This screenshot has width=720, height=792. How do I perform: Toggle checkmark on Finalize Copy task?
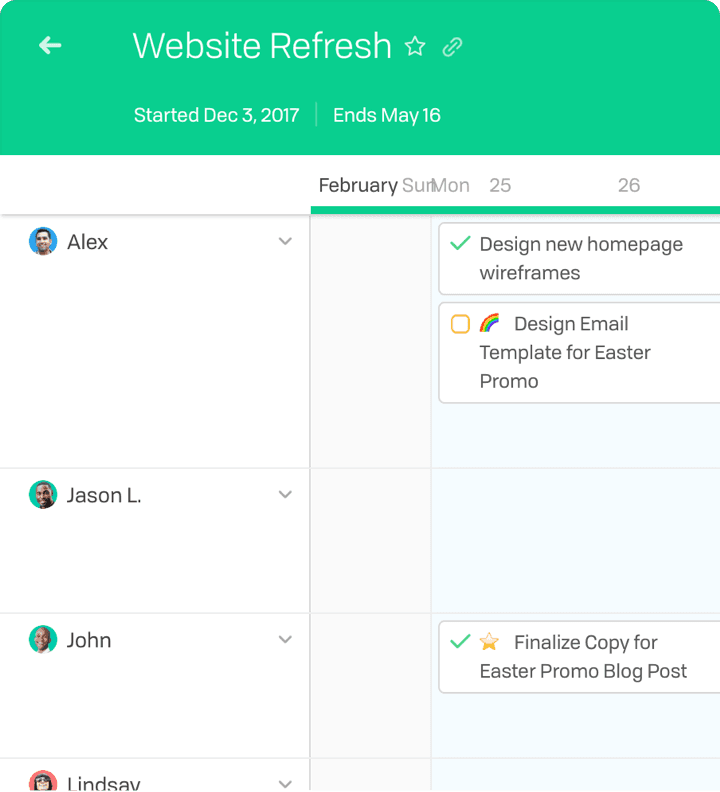pyautogui.click(x=460, y=642)
